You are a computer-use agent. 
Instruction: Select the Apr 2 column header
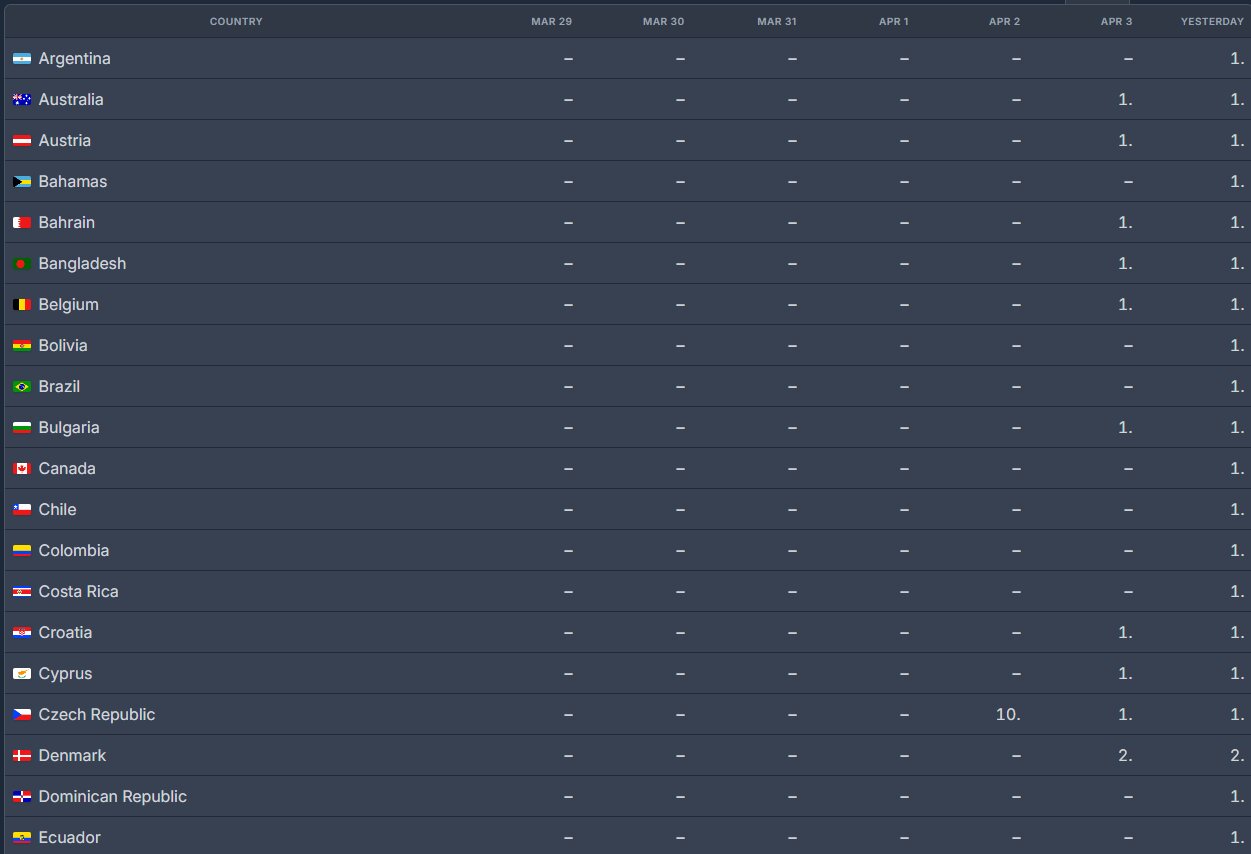point(1004,22)
